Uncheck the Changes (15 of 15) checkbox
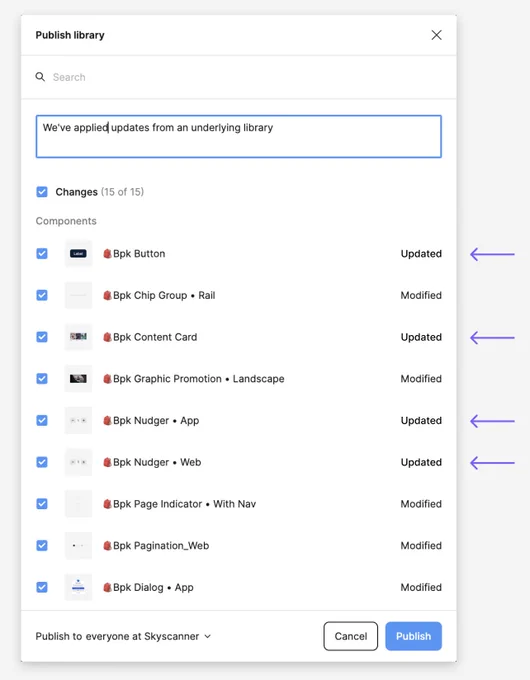This screenshot has width=530, height=680. pyautogui.click(x=42, y=192)
